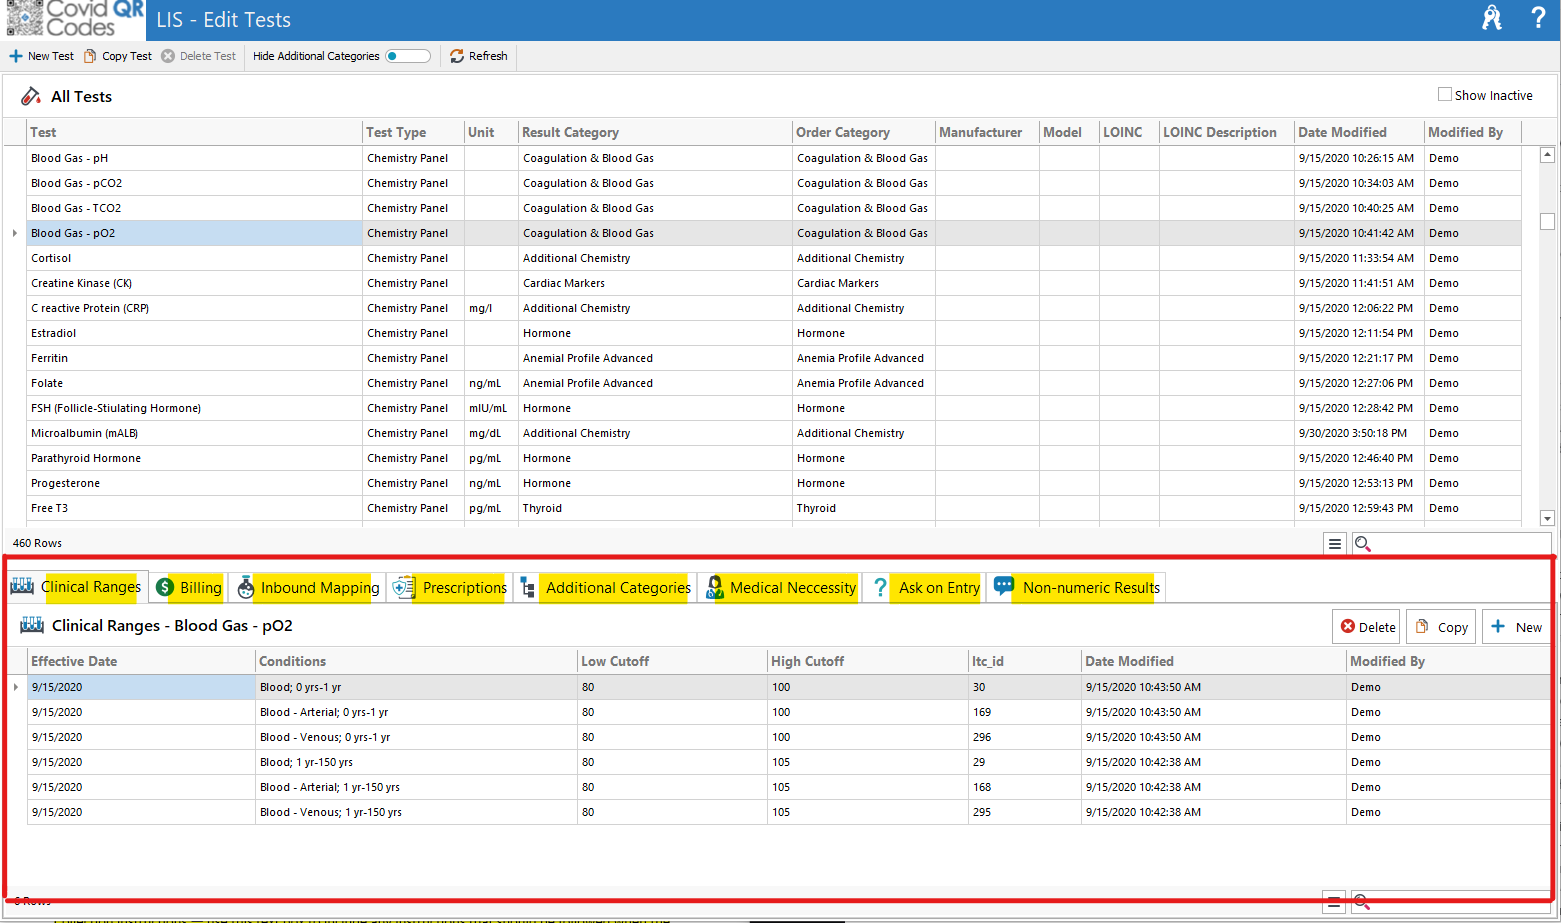1561x923 pixels.
Task: Click the Prescriptions shield icon
Action: click(x=403, y=588)
